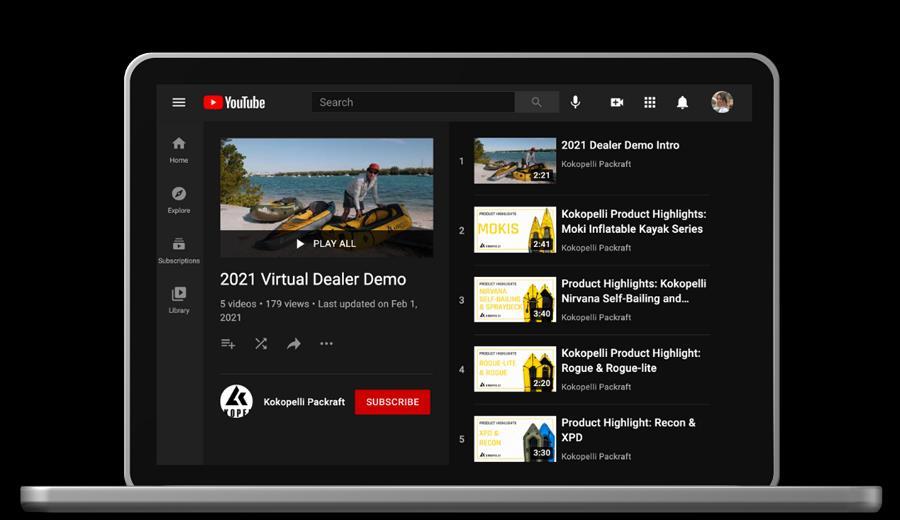Click title 'Product Highlights: Kokopelli Nirvana Self-Bailing and…'
This screenshot has width=900, height=520.
coord(634,291)
